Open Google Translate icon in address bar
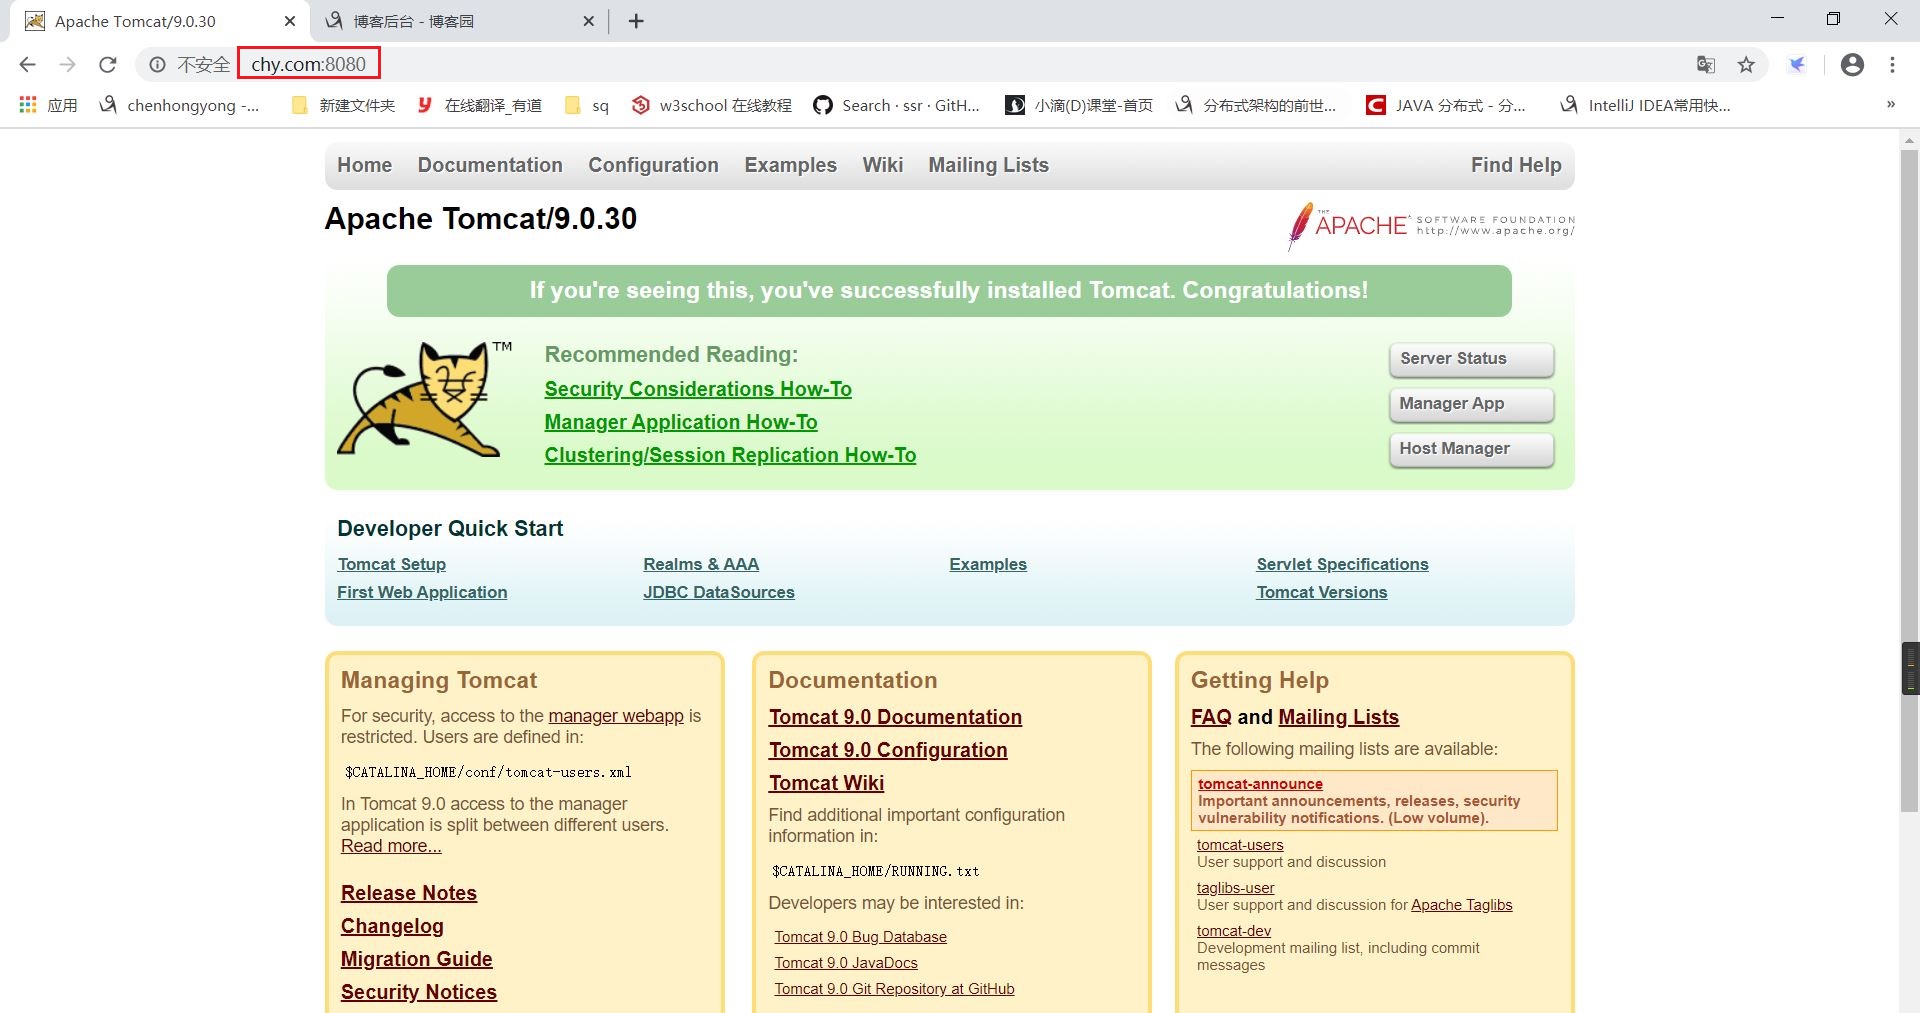This screenshot has width=1920, height=1013. (1706, 65)
